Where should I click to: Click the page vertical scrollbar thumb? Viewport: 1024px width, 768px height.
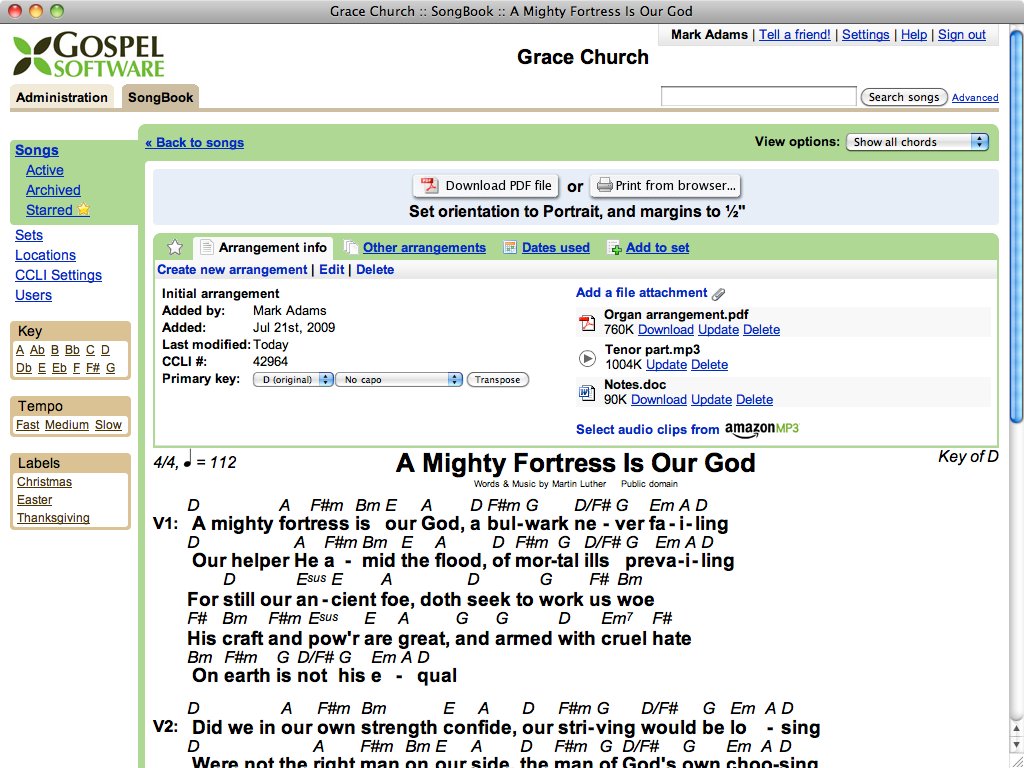(x=1016, y=225)
